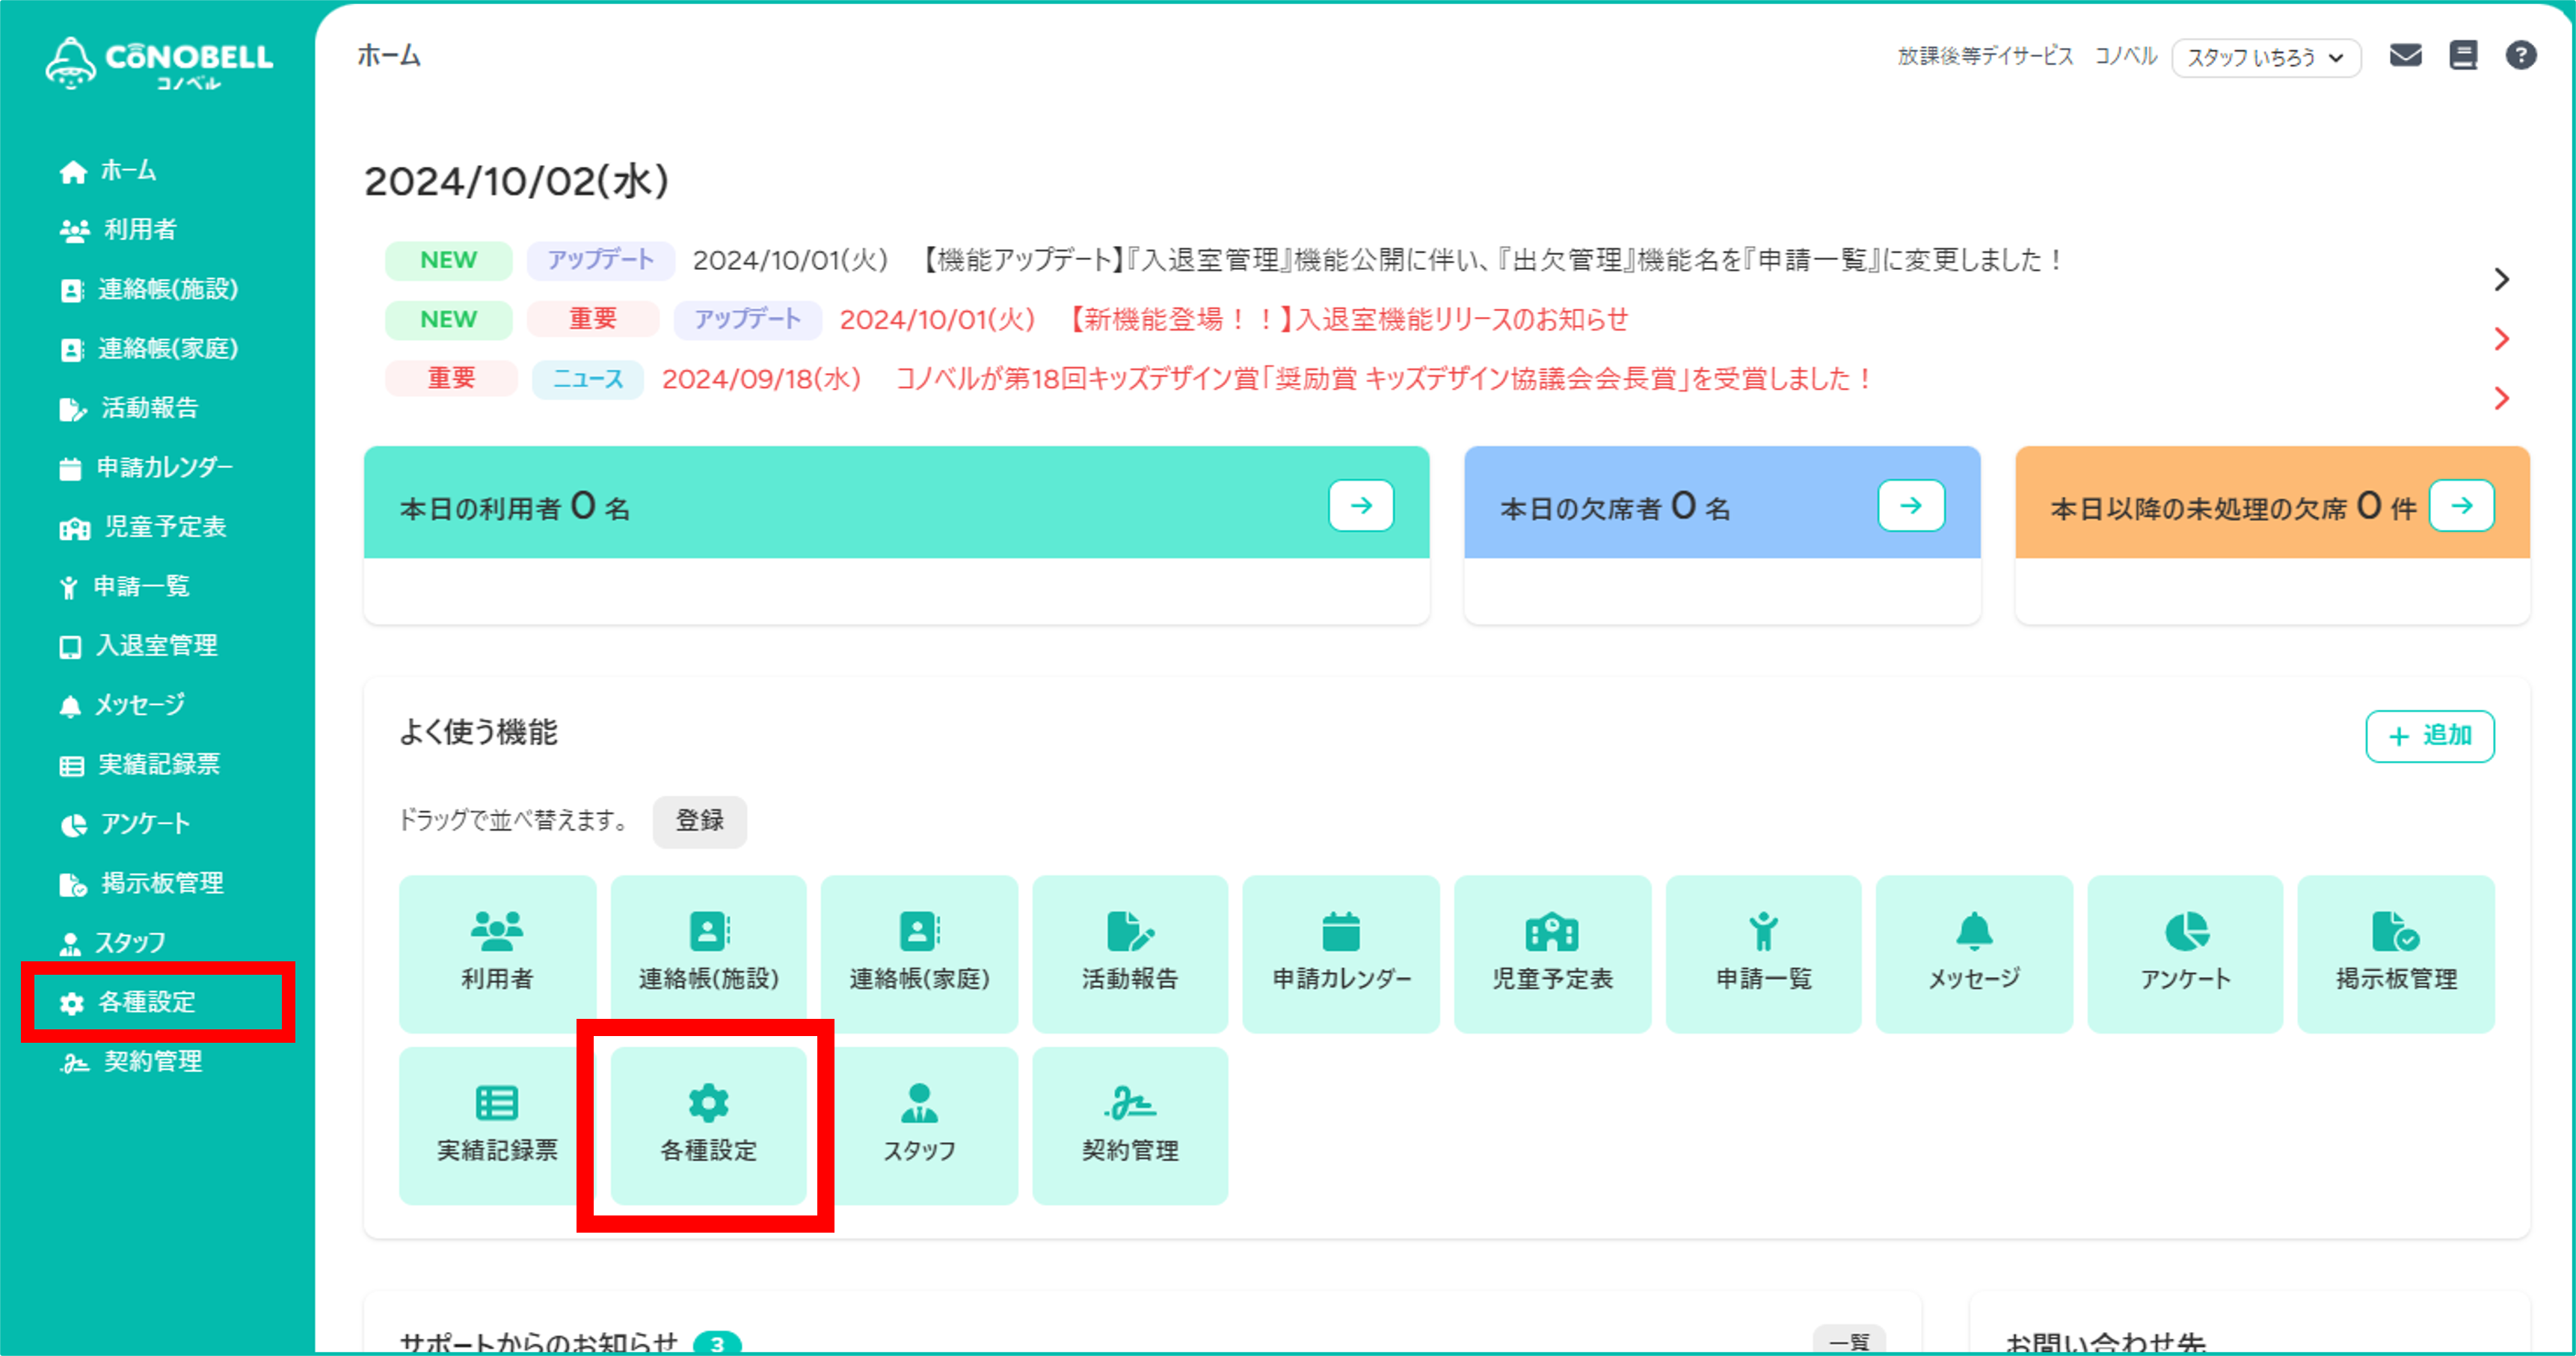The height and width of the screenshot is (1356, 2576).
Task: Open 申請一覧 in the sidebar
Action: tap(124, 586)
